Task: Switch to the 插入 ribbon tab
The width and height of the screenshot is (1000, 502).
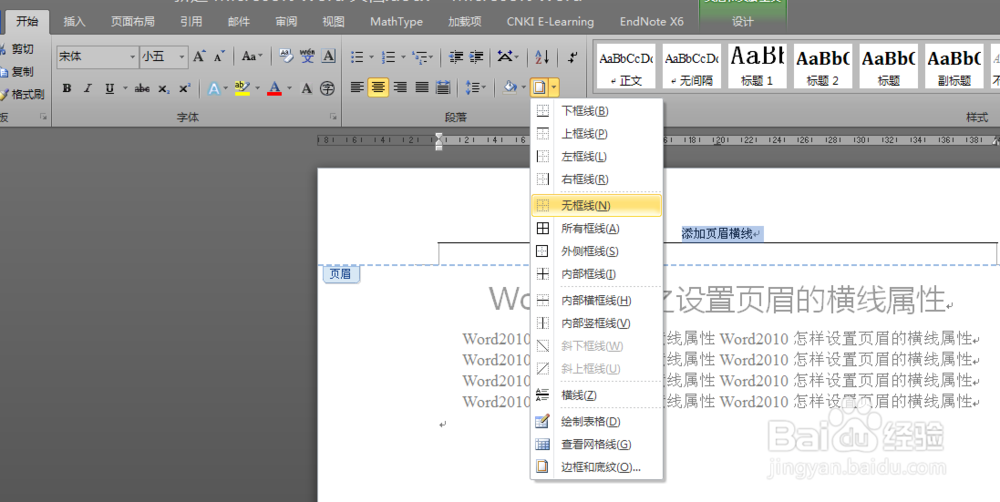Action: [x=74, y=22]
